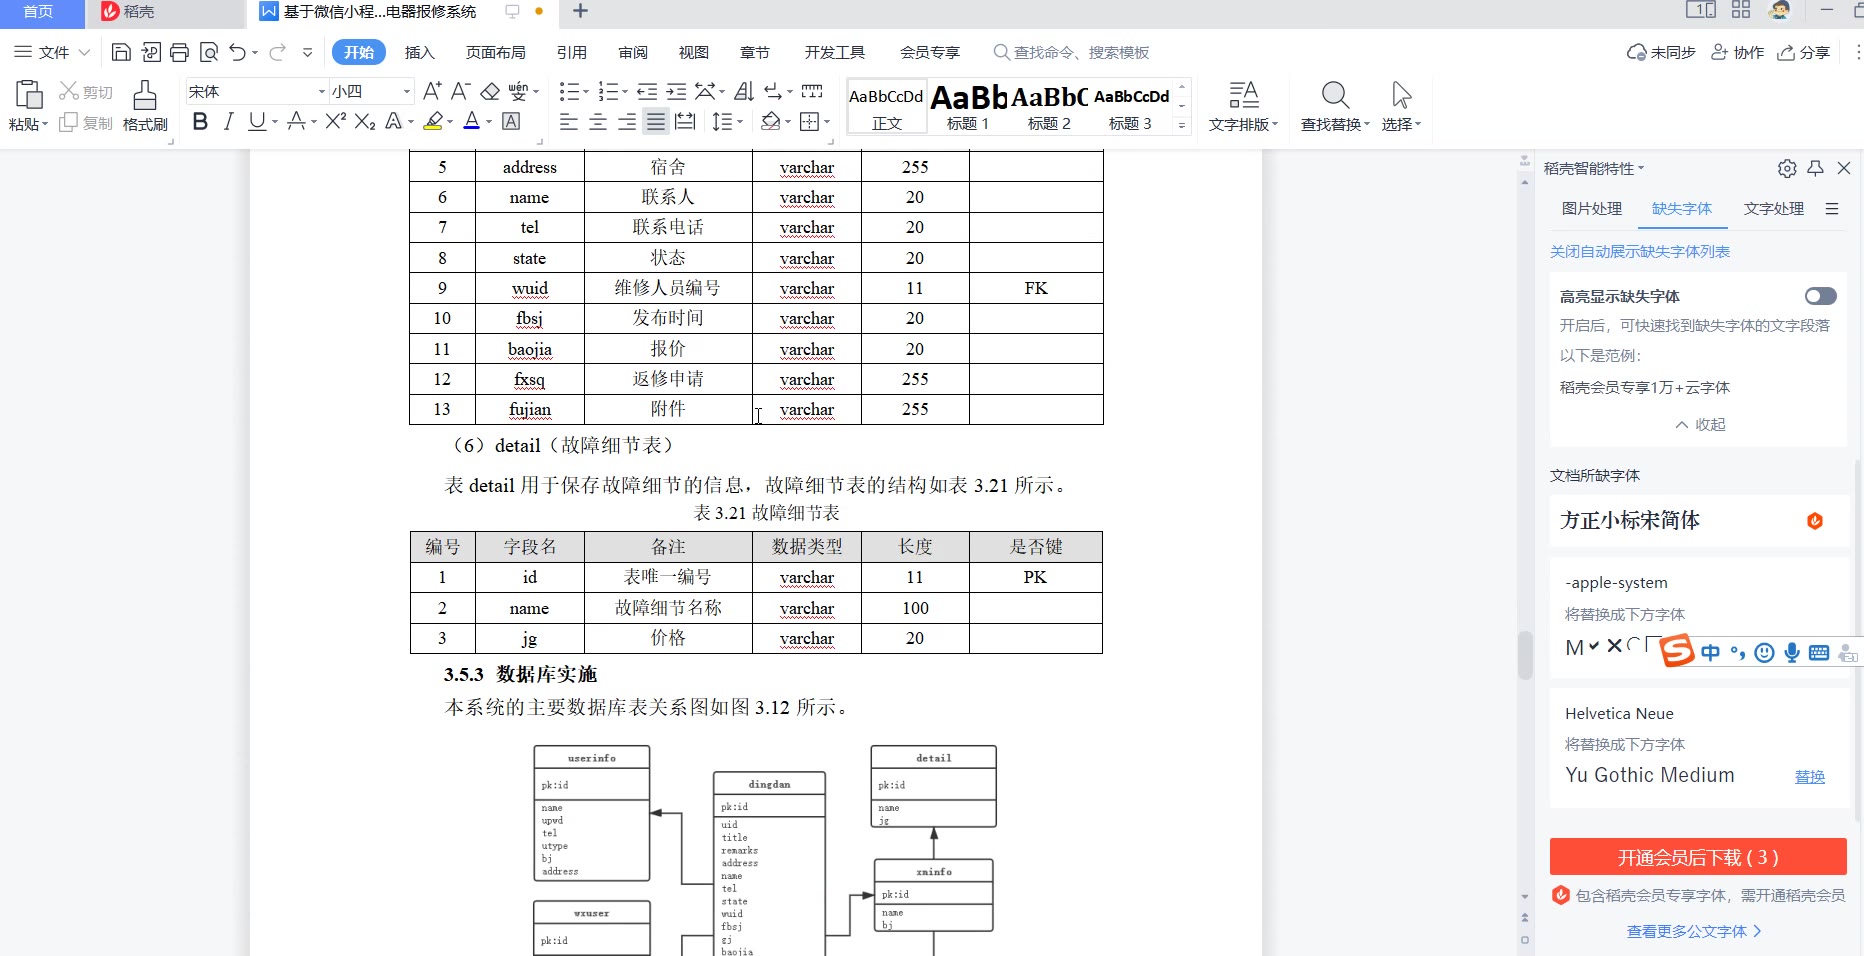Click 查看更多公文字体 link
Image resolution: width=1864 pixels, height=956 pixels.
click(1693, 931)
